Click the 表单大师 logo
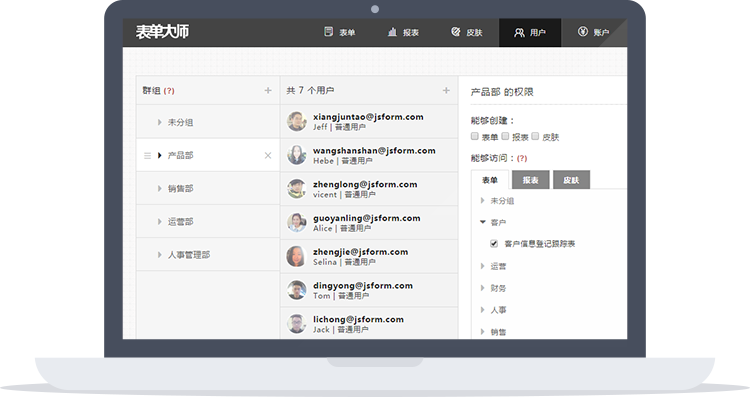Image resolution: width=750 pixels, height=397 pixels. pyautogui.click(x=162, y=32)
